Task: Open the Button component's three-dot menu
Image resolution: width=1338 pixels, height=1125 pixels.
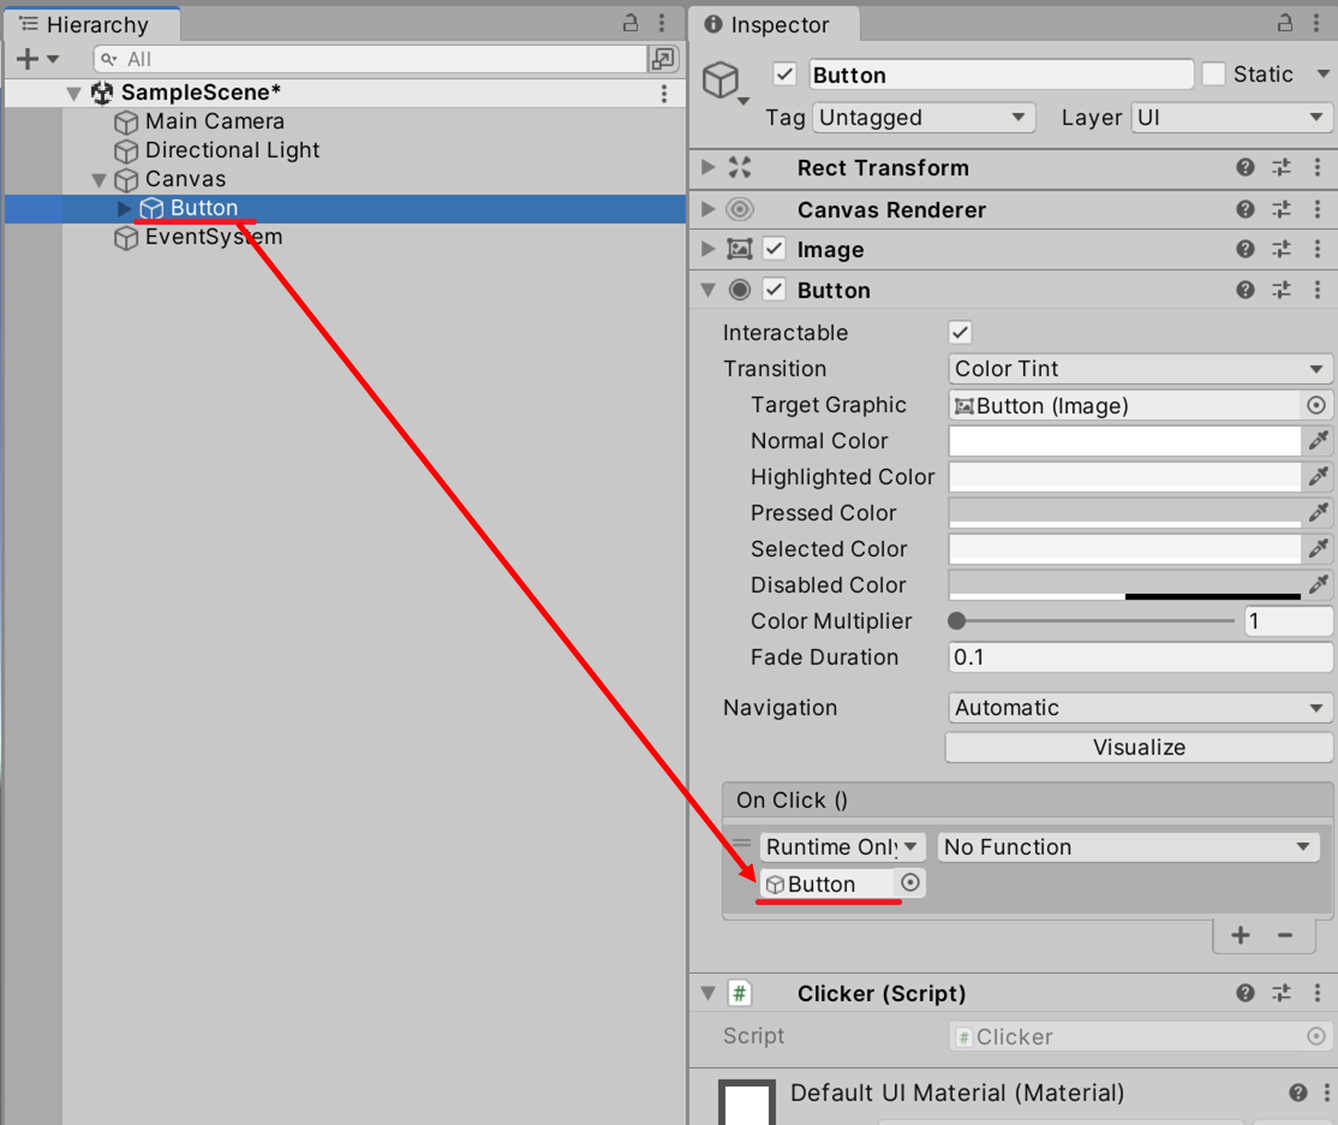Action: pos(1317,290)
